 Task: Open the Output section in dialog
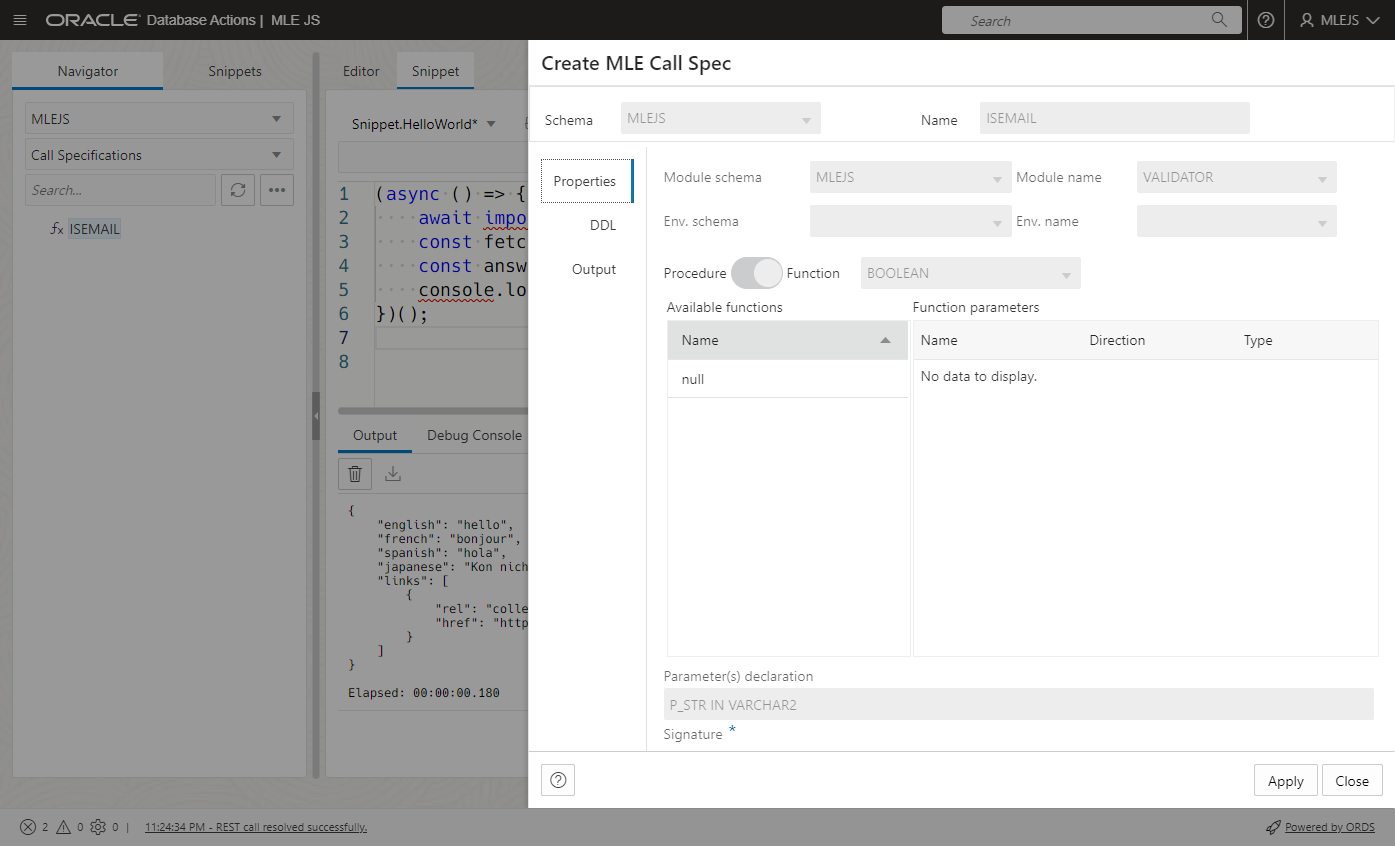(594, 269)
